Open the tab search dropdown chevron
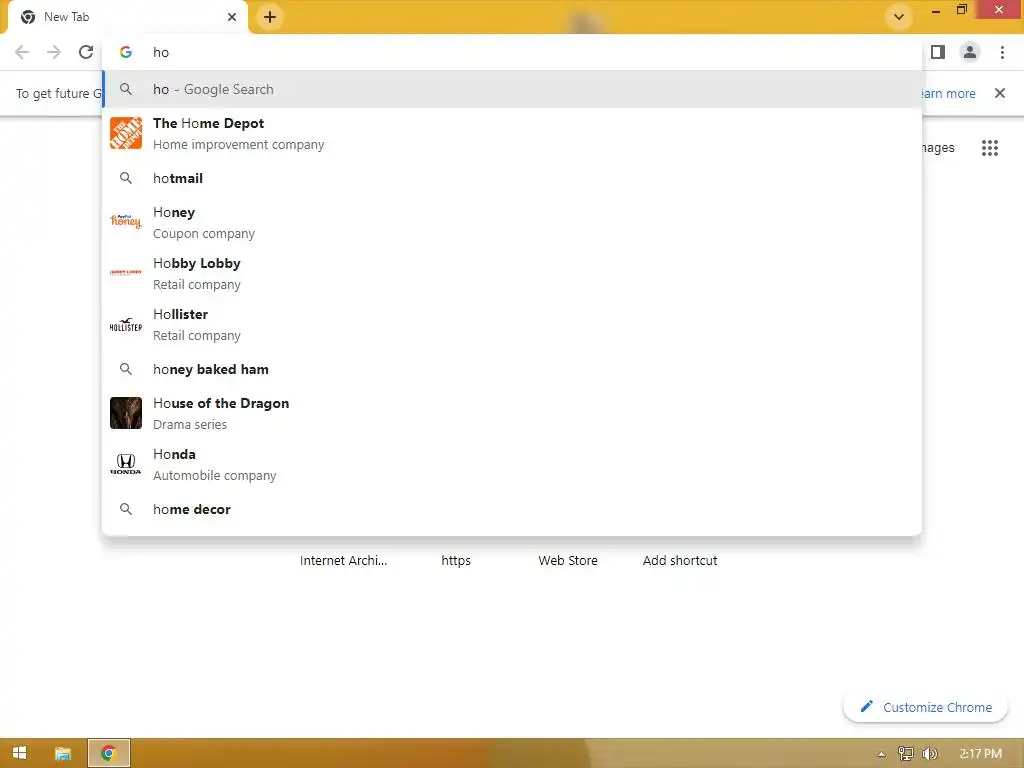This screenshot has height=768, width=1024. tap(899, 17)
